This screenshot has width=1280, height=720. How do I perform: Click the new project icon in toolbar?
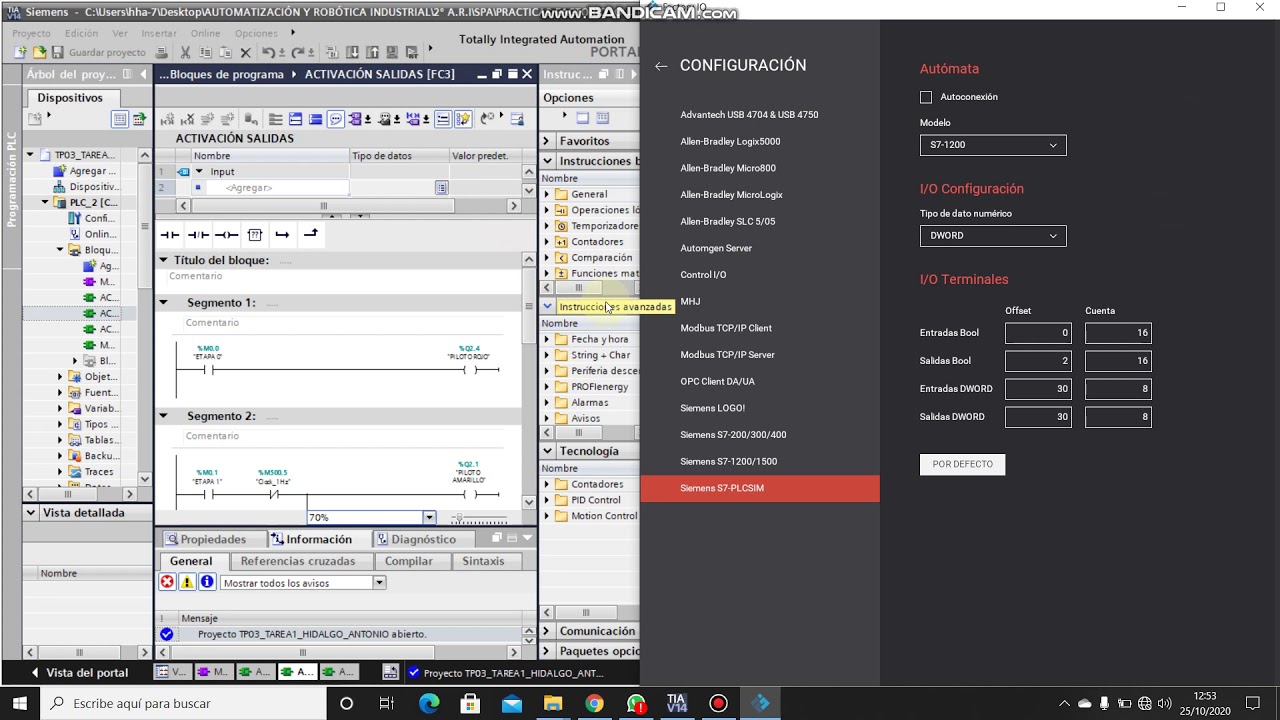tap(22, 52)
